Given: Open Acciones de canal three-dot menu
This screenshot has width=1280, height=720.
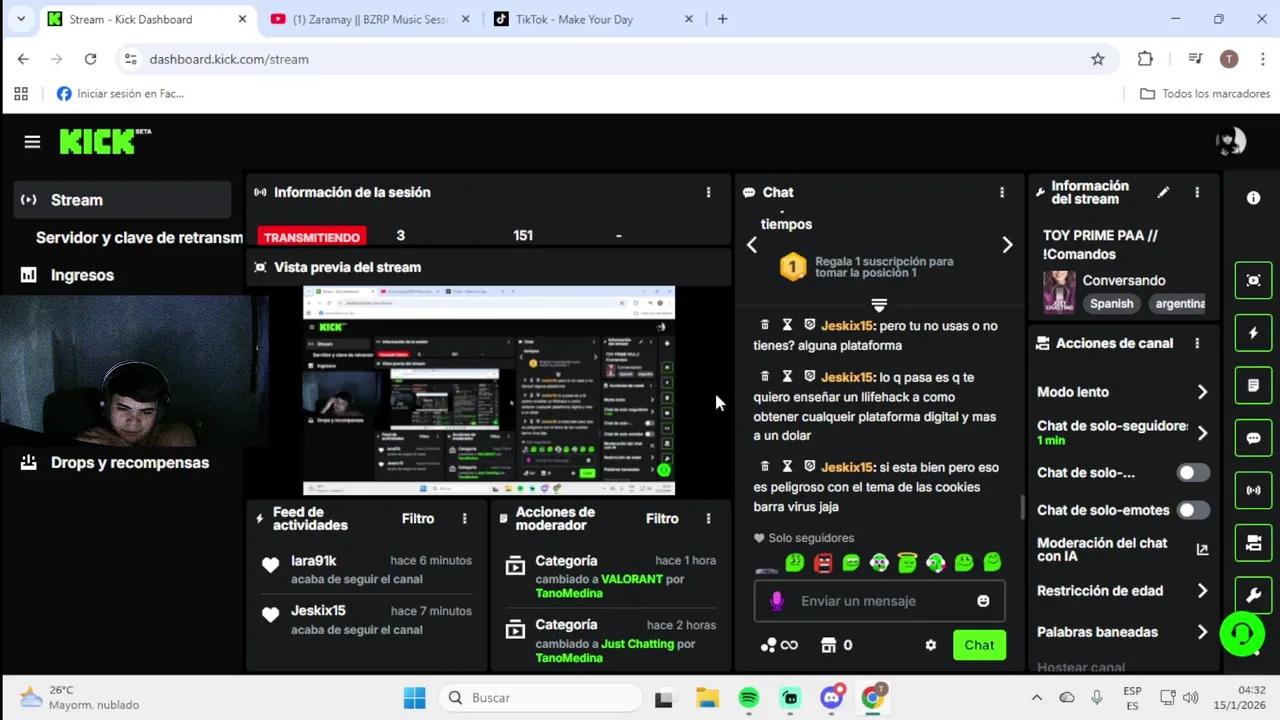Looking at the screenshot, I should point(1197,343).
